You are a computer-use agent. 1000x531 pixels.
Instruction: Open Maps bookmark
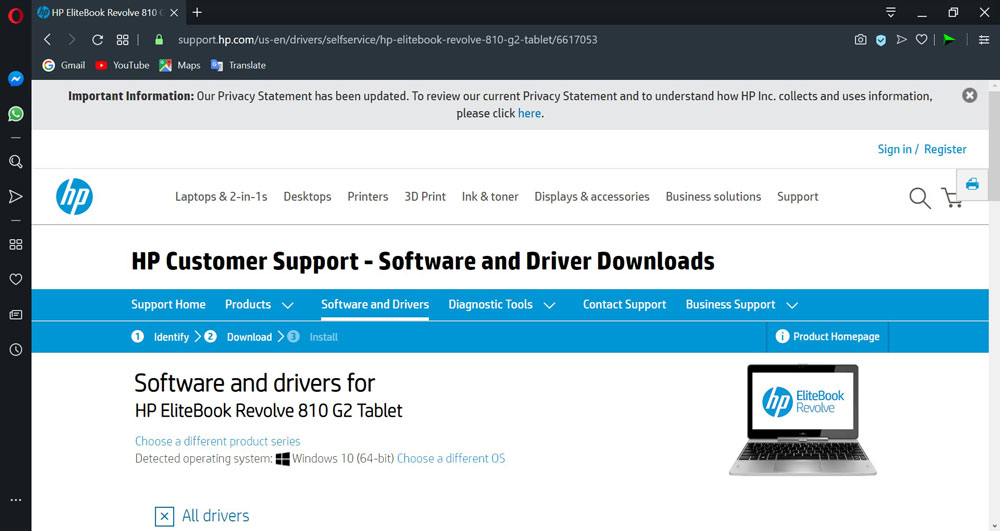tap(180, 65)
